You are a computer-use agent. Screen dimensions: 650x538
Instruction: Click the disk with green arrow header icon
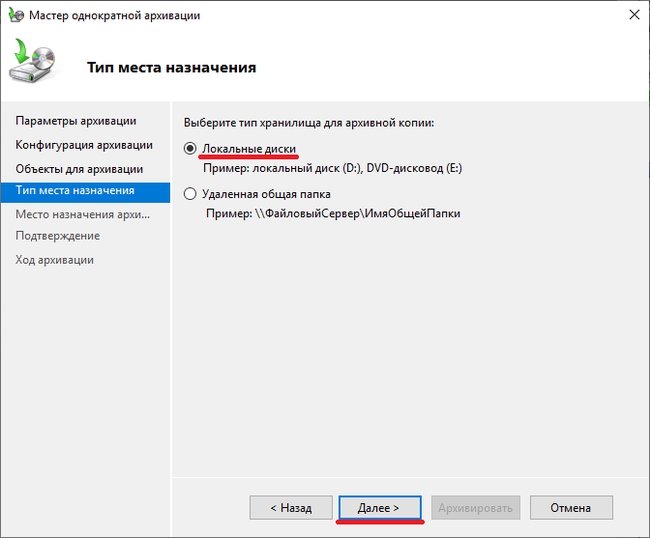click(x=34, y=64)
